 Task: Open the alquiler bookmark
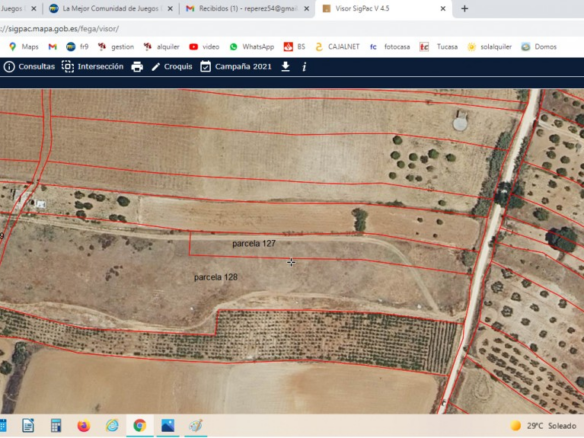tap(161, 47)
